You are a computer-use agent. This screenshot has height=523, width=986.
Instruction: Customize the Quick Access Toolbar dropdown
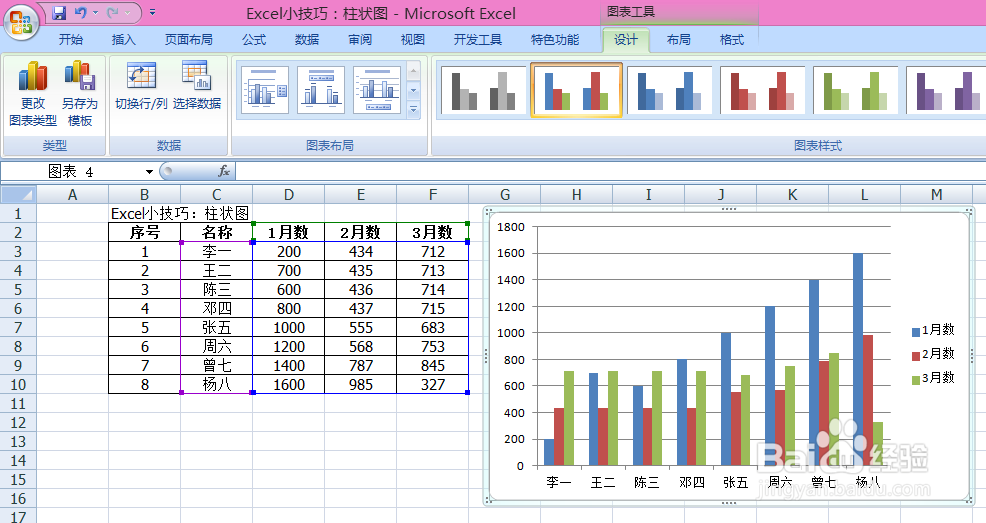click(x=152, y=13)
